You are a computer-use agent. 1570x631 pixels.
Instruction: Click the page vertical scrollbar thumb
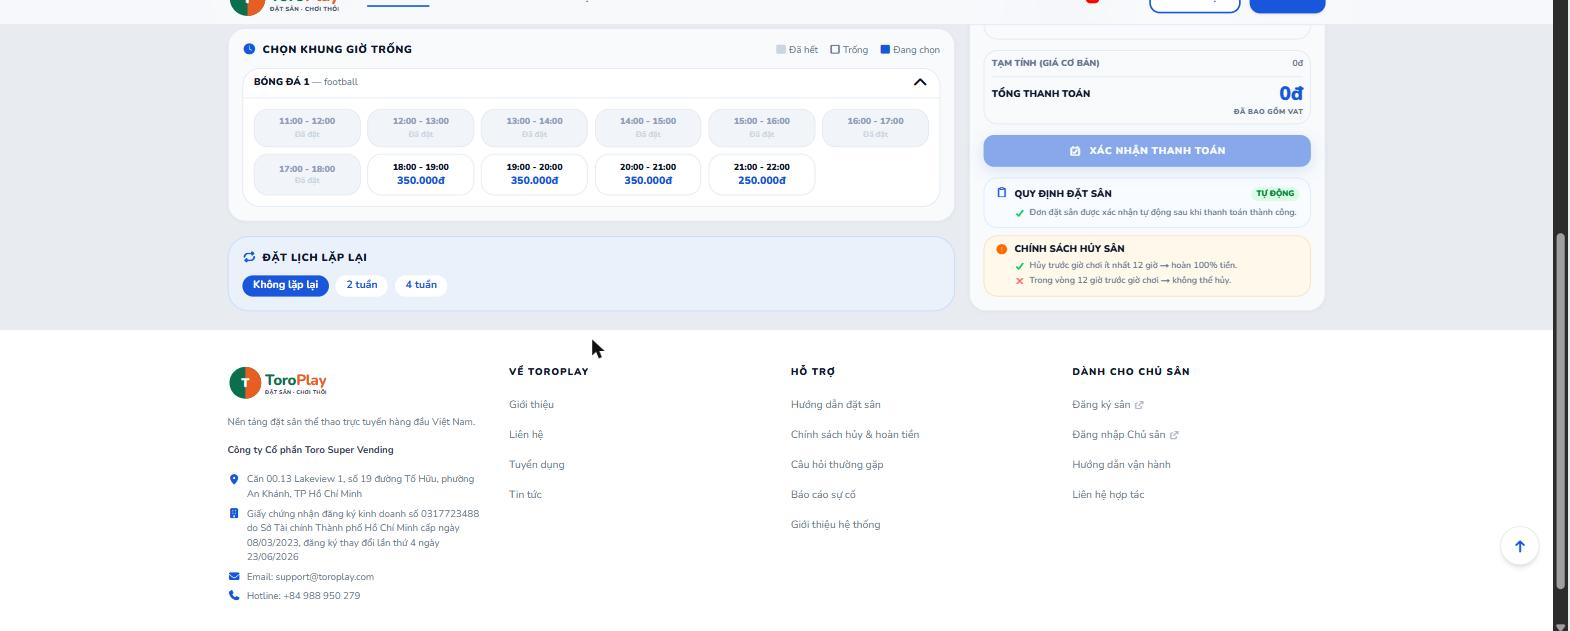(x=1561, y=410)
